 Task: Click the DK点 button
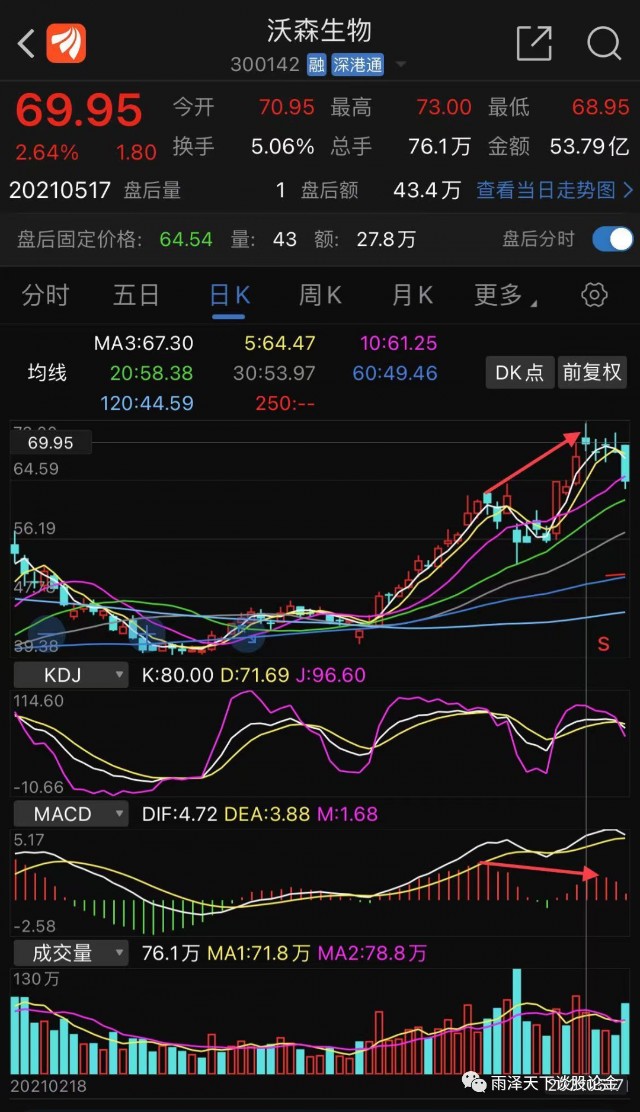pos(519,372)
